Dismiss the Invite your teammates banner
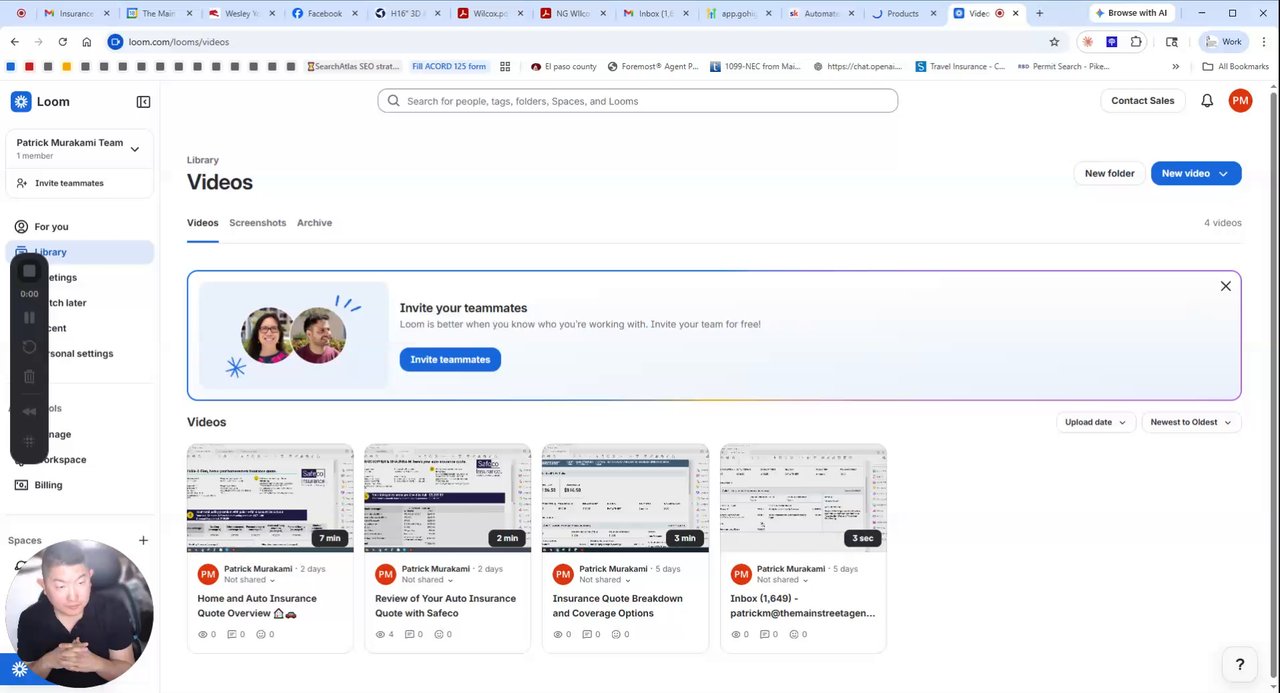Image resolution: width=1280 pixels, height=693 pixels. [x=1225, y=286]
